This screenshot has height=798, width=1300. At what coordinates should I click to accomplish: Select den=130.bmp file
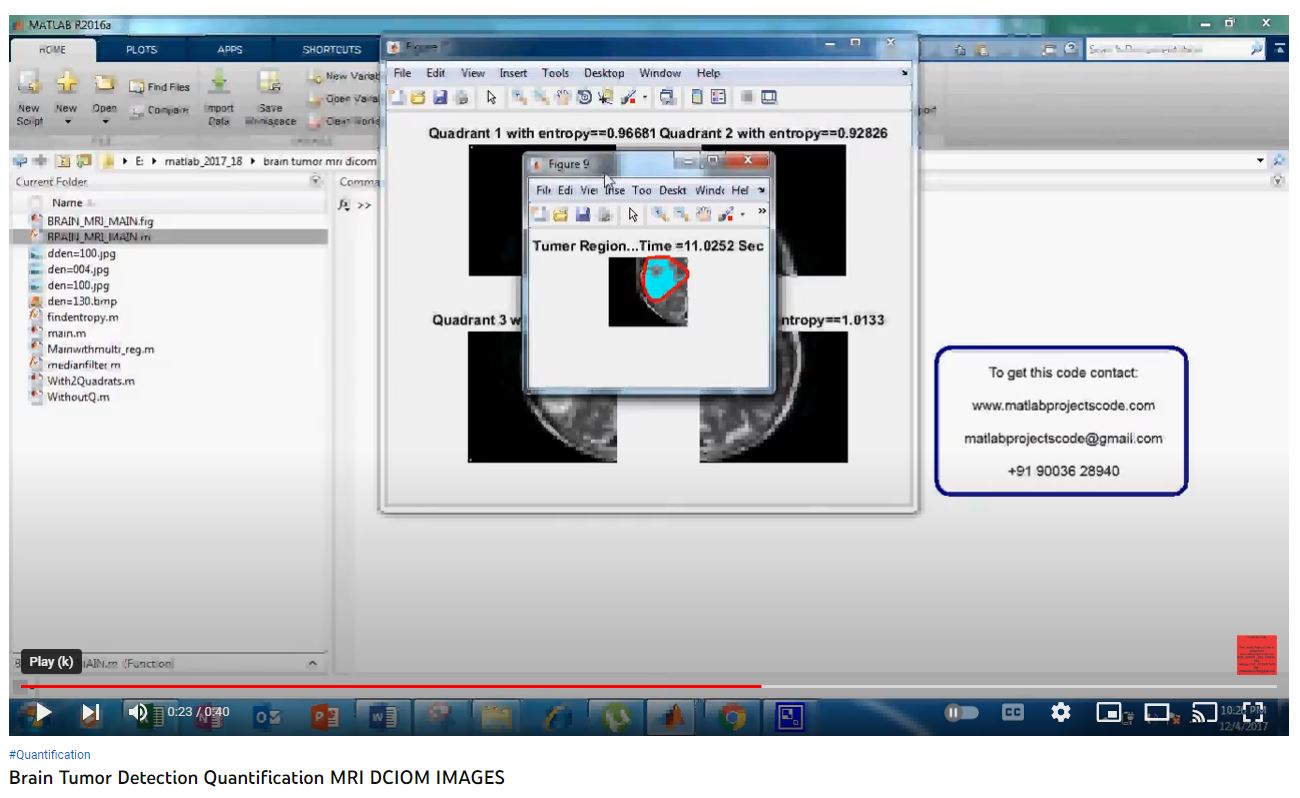[81, 301]
